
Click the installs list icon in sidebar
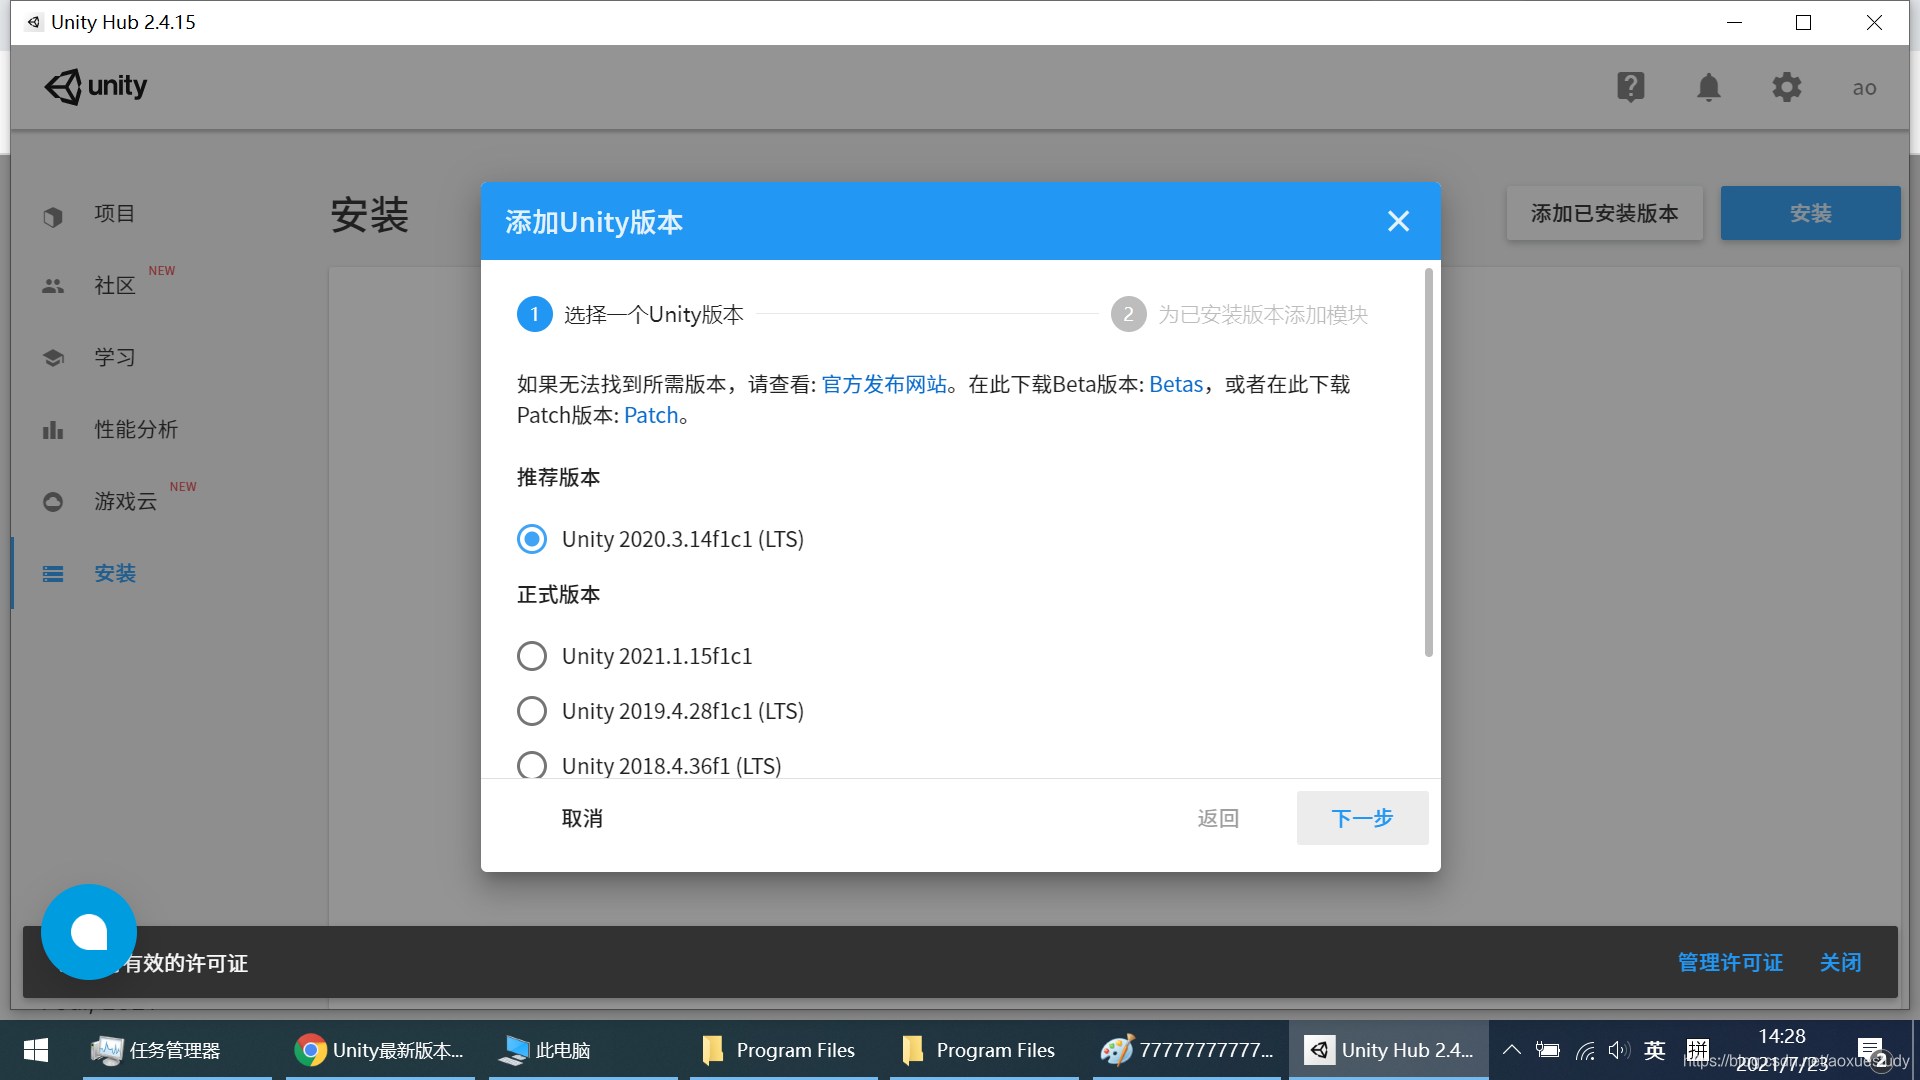coord(53,574)
